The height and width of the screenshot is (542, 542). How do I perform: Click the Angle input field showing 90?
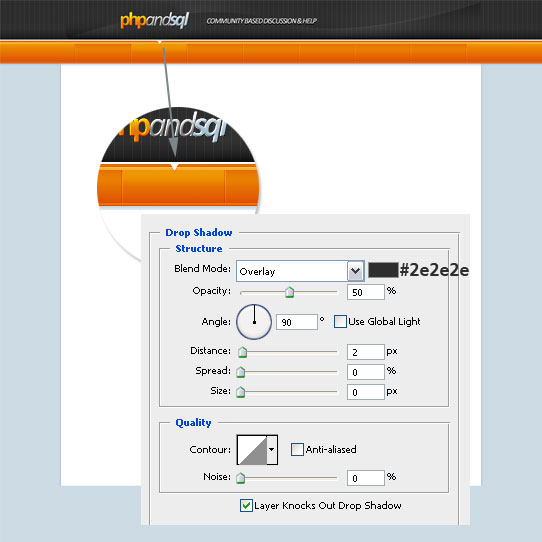point(297,322)
